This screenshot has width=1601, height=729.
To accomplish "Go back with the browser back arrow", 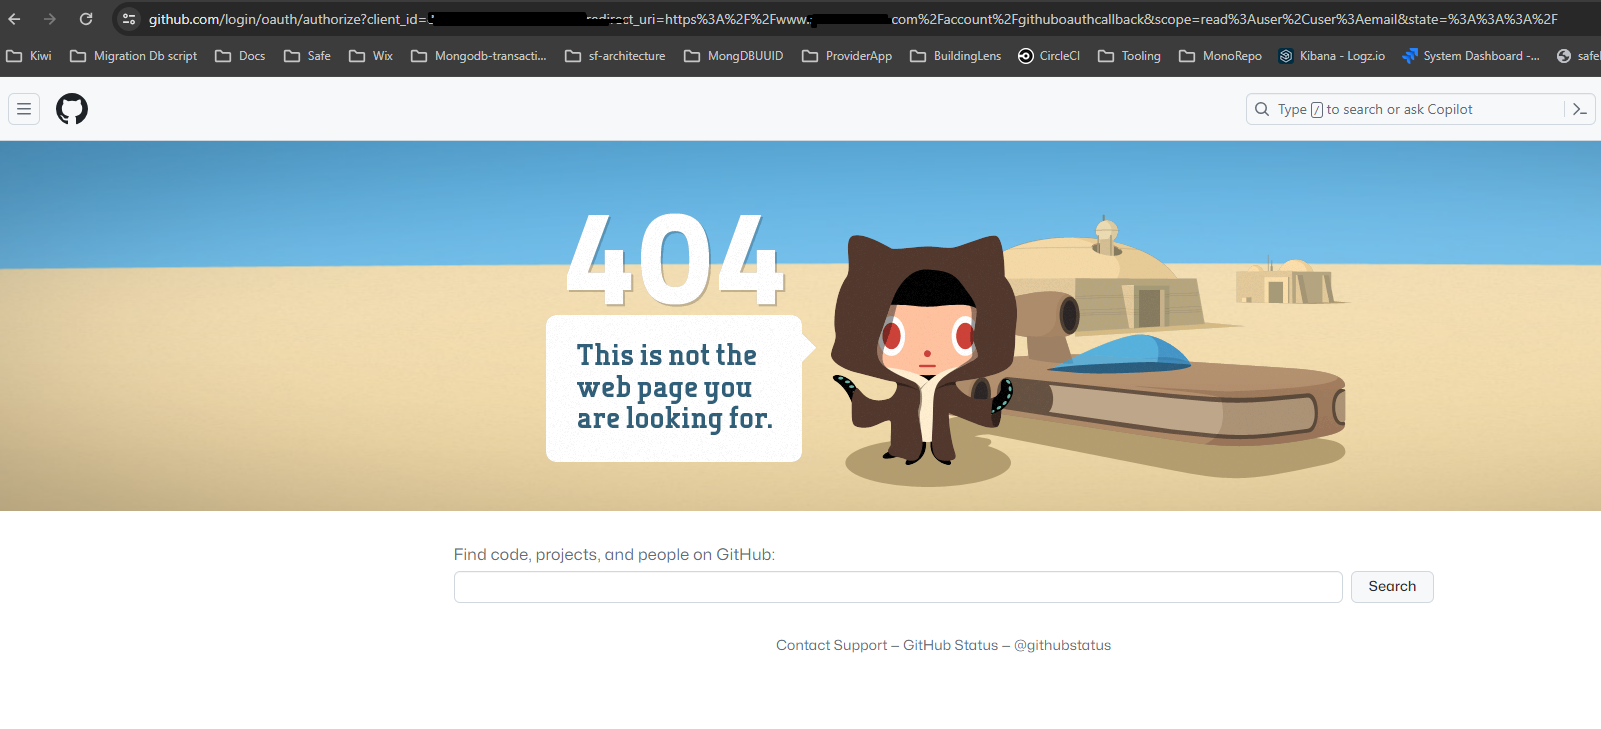I will coord(14,19).
